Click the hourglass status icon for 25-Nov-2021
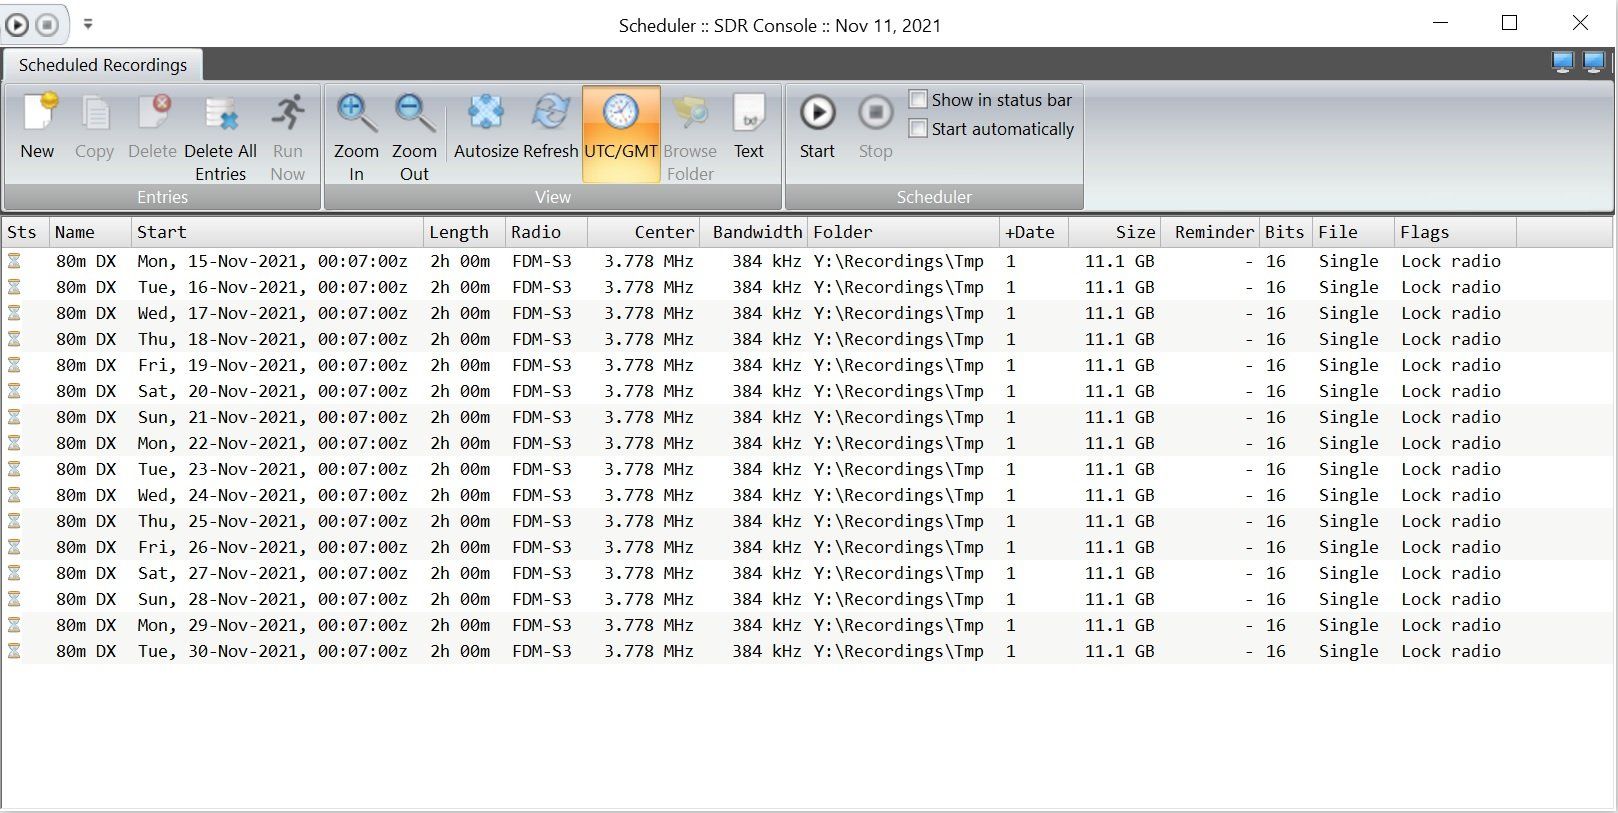This screenshot has width=1618, height=813. click(x=14, y=521)
